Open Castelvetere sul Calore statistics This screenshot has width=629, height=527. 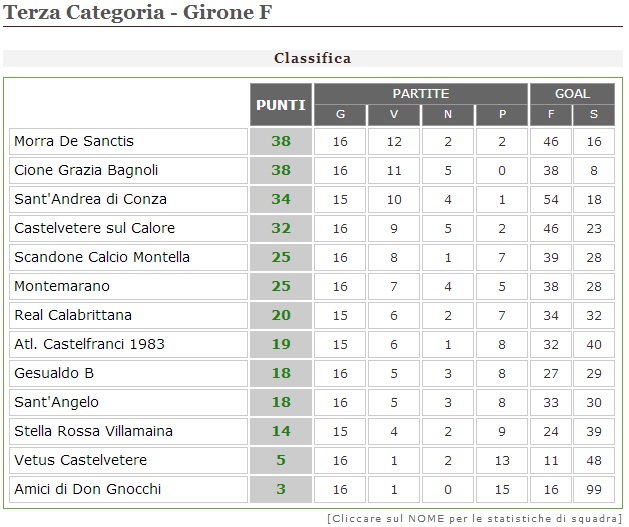(x=95, y=228)
